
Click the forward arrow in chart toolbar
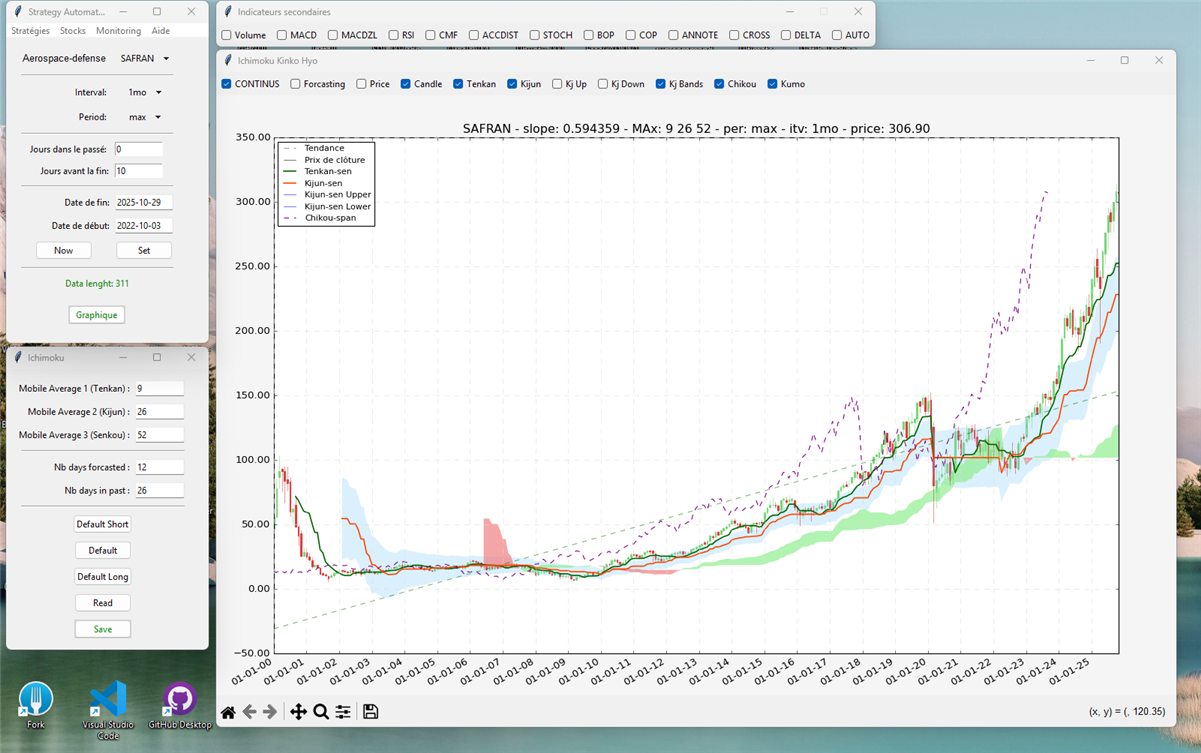pos(270,712)
